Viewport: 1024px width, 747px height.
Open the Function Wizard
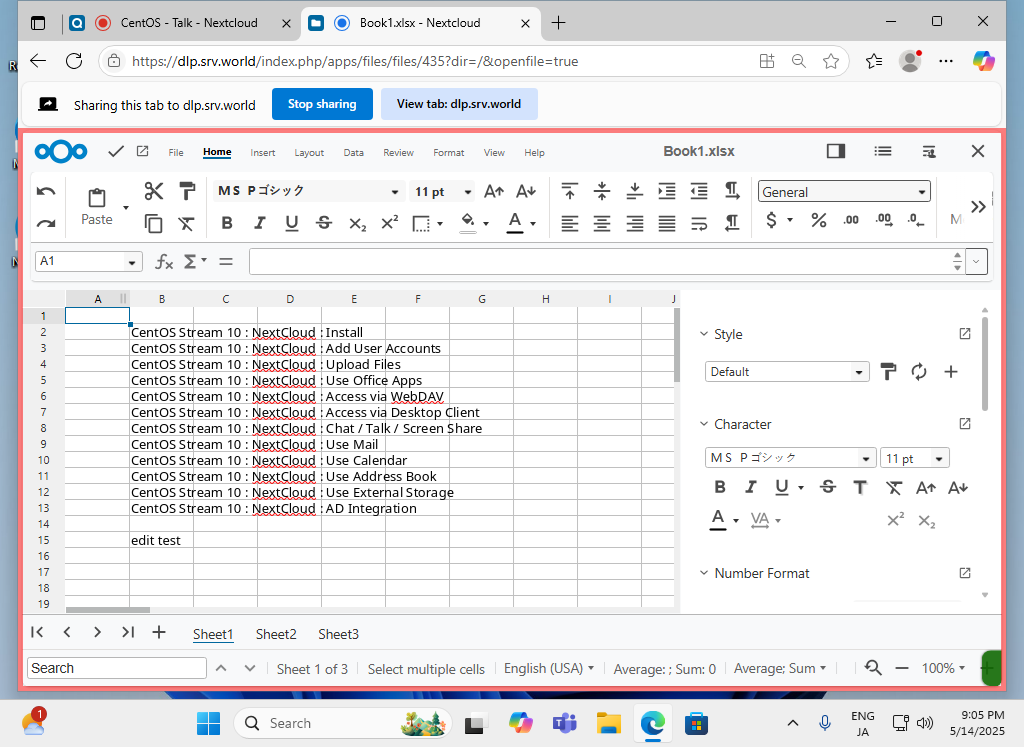click(x=164, y=262)
